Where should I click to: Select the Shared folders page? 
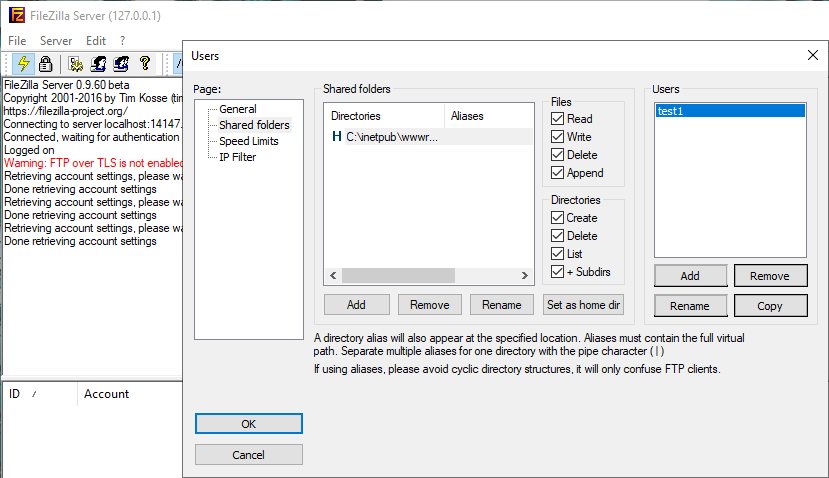254,125
